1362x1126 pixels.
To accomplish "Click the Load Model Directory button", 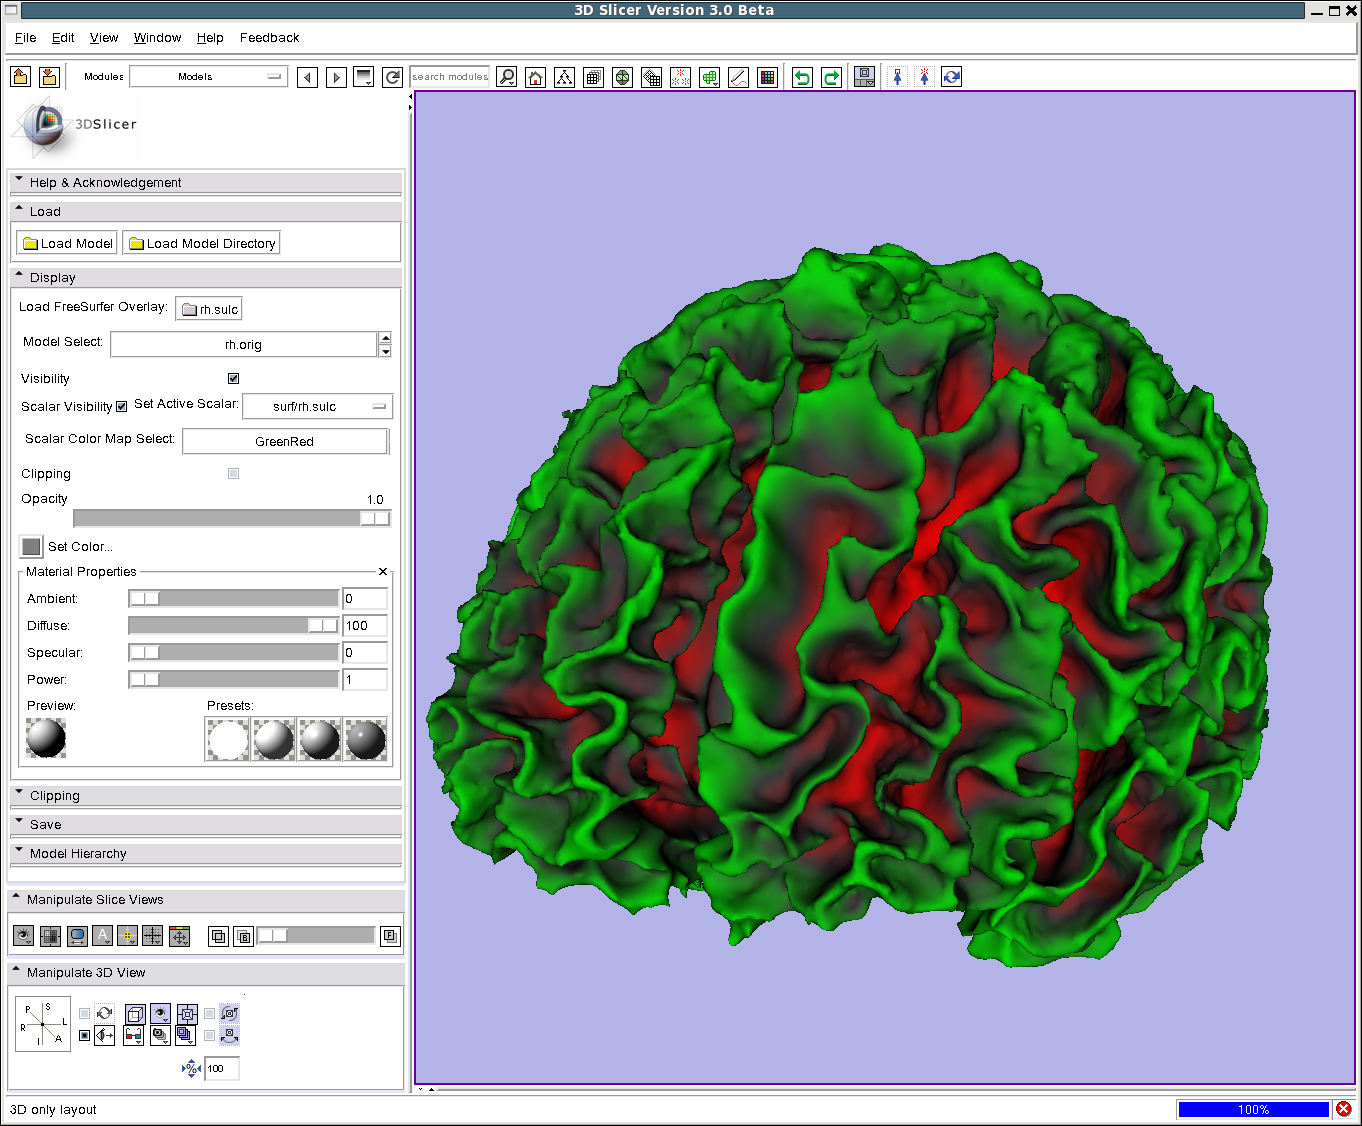I will (x=201, y=243).
